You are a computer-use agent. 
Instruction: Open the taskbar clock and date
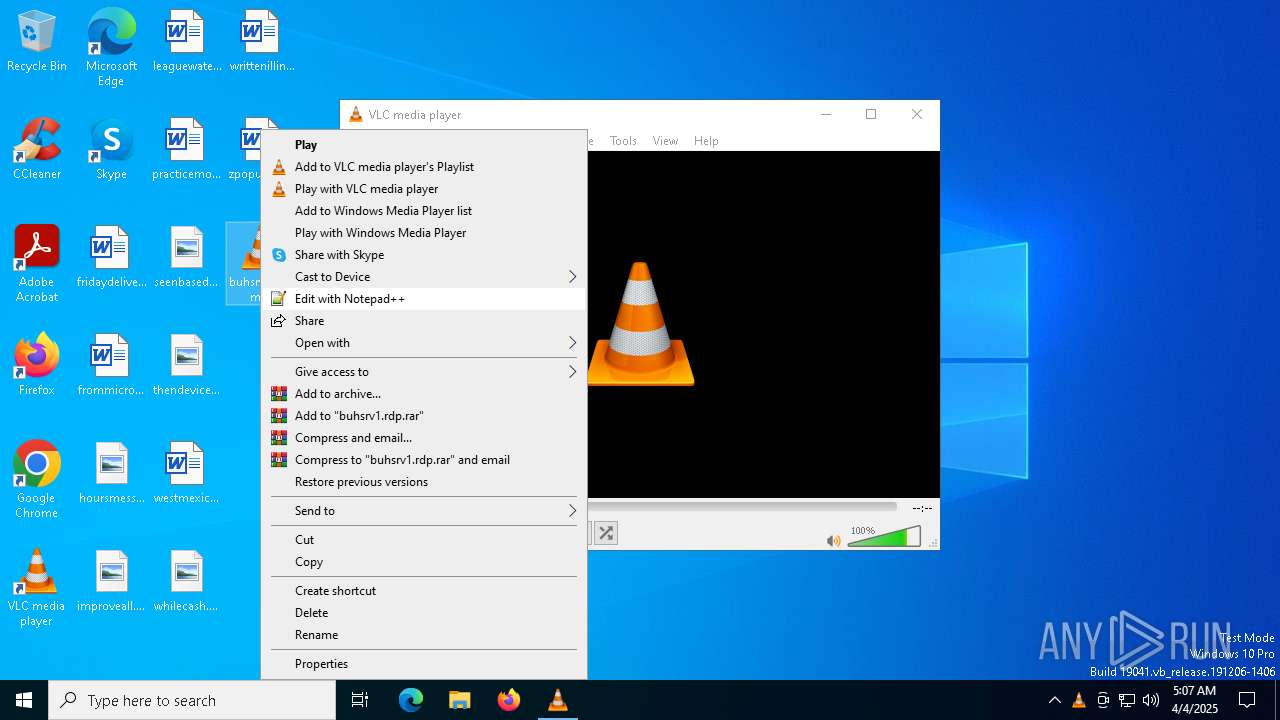pyautogui.click(x=1194, y=700)
